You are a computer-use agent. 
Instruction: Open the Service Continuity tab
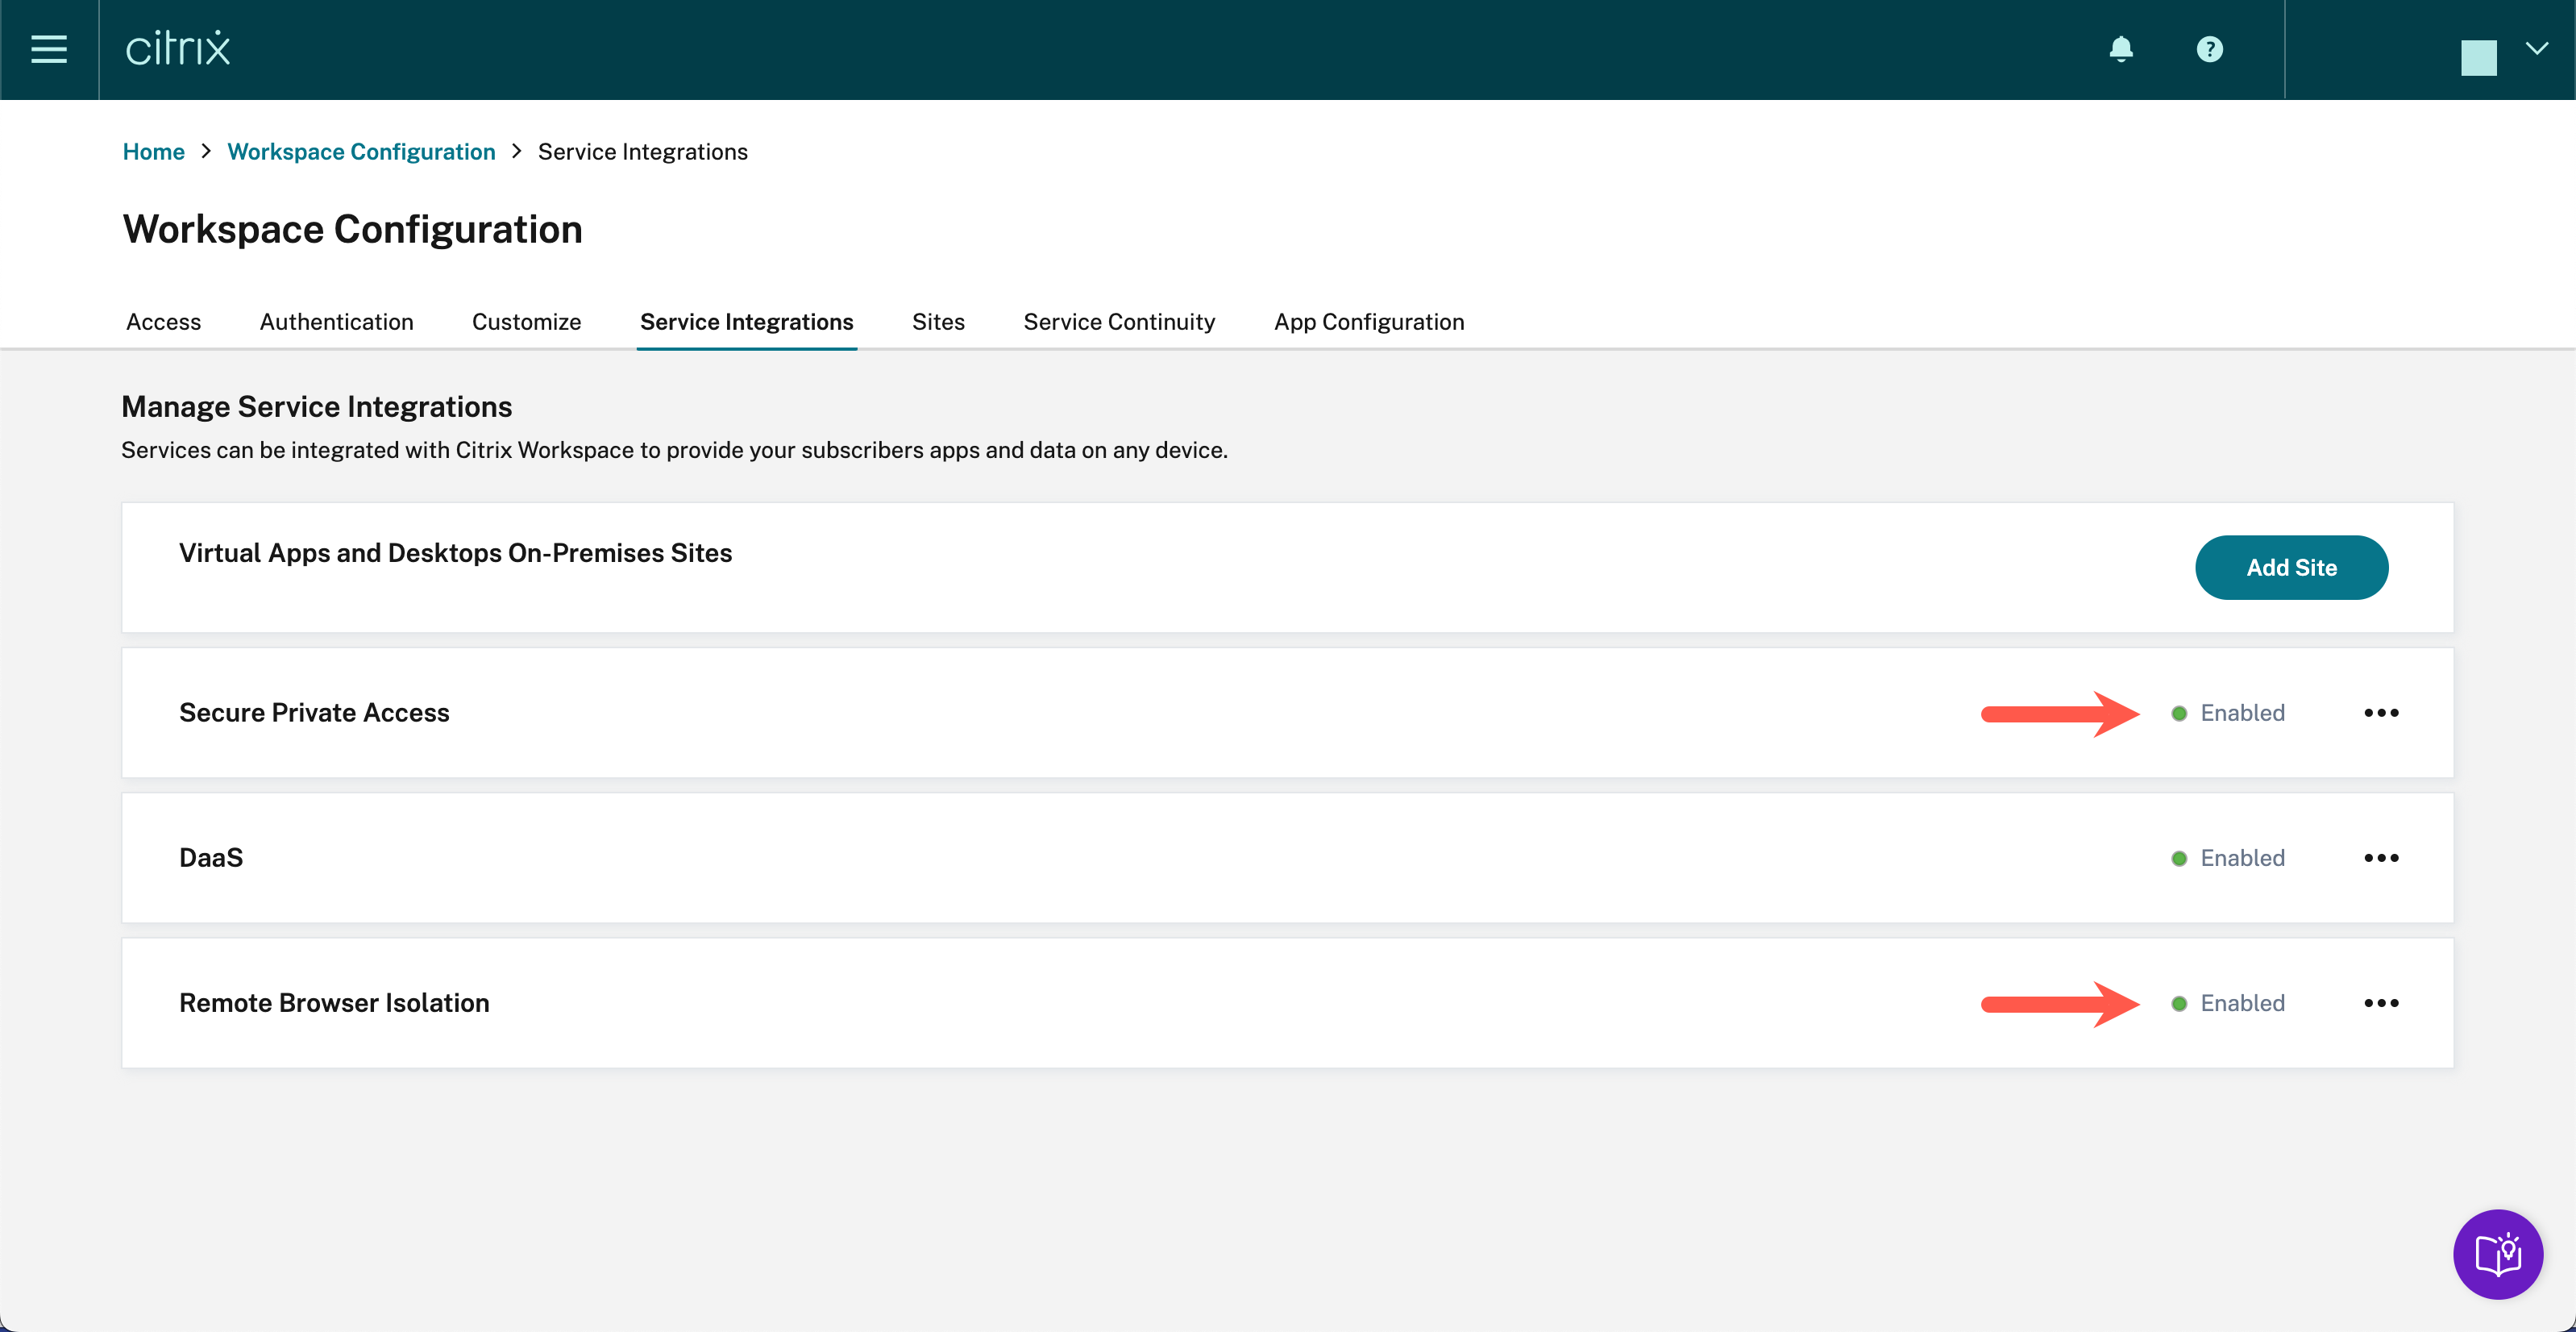point(1119,322)
